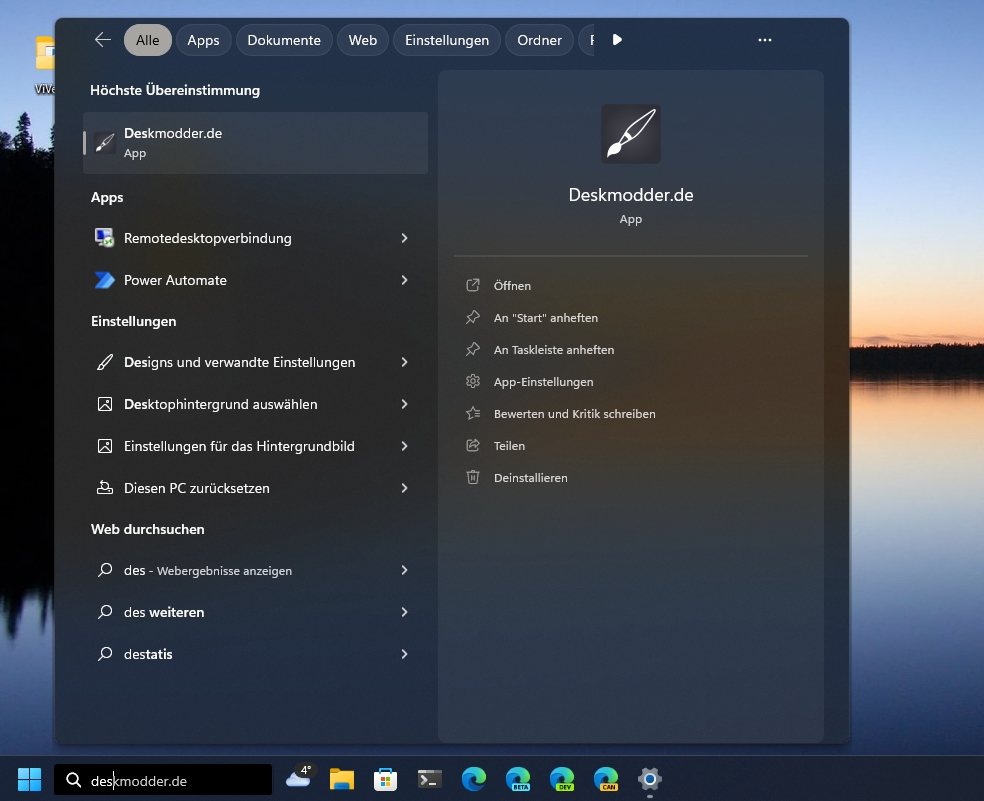Select the Alle filter tab

point(147,40)
